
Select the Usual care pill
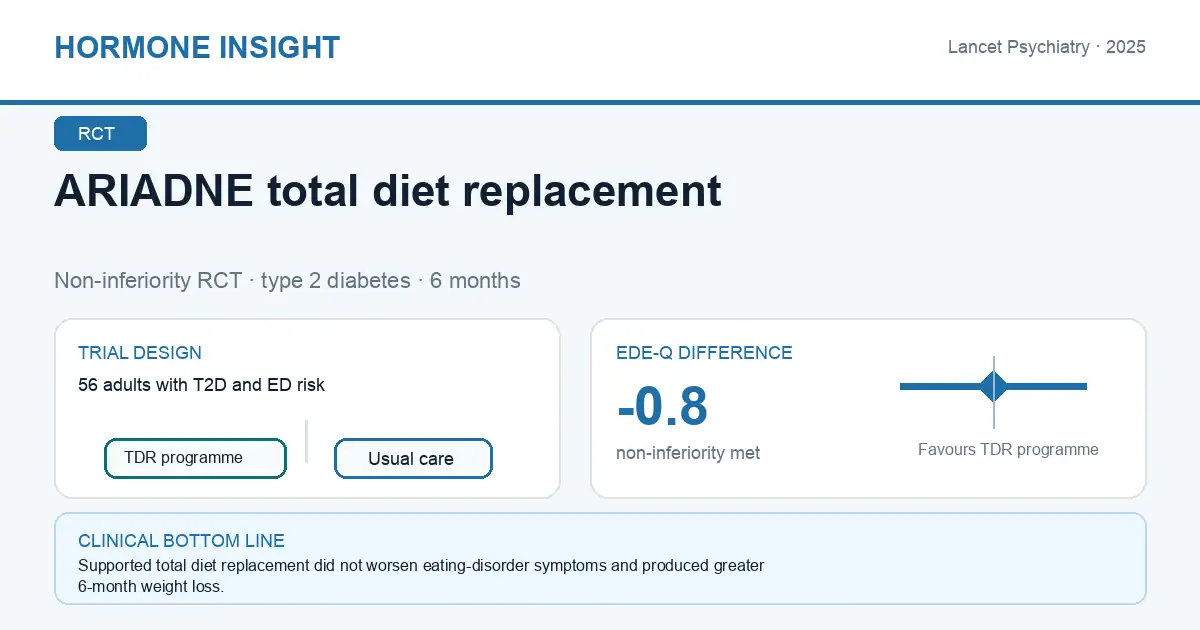tap(413, 459)
